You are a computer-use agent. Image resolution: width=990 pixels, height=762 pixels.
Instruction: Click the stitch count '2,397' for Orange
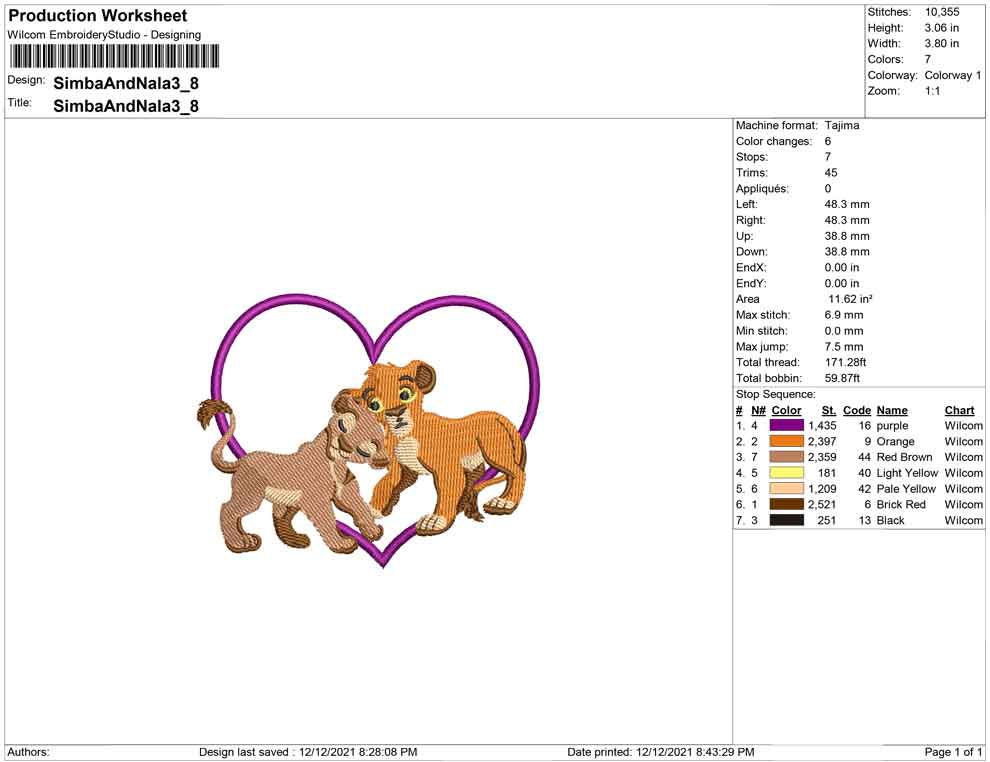[x=822, y=441]
